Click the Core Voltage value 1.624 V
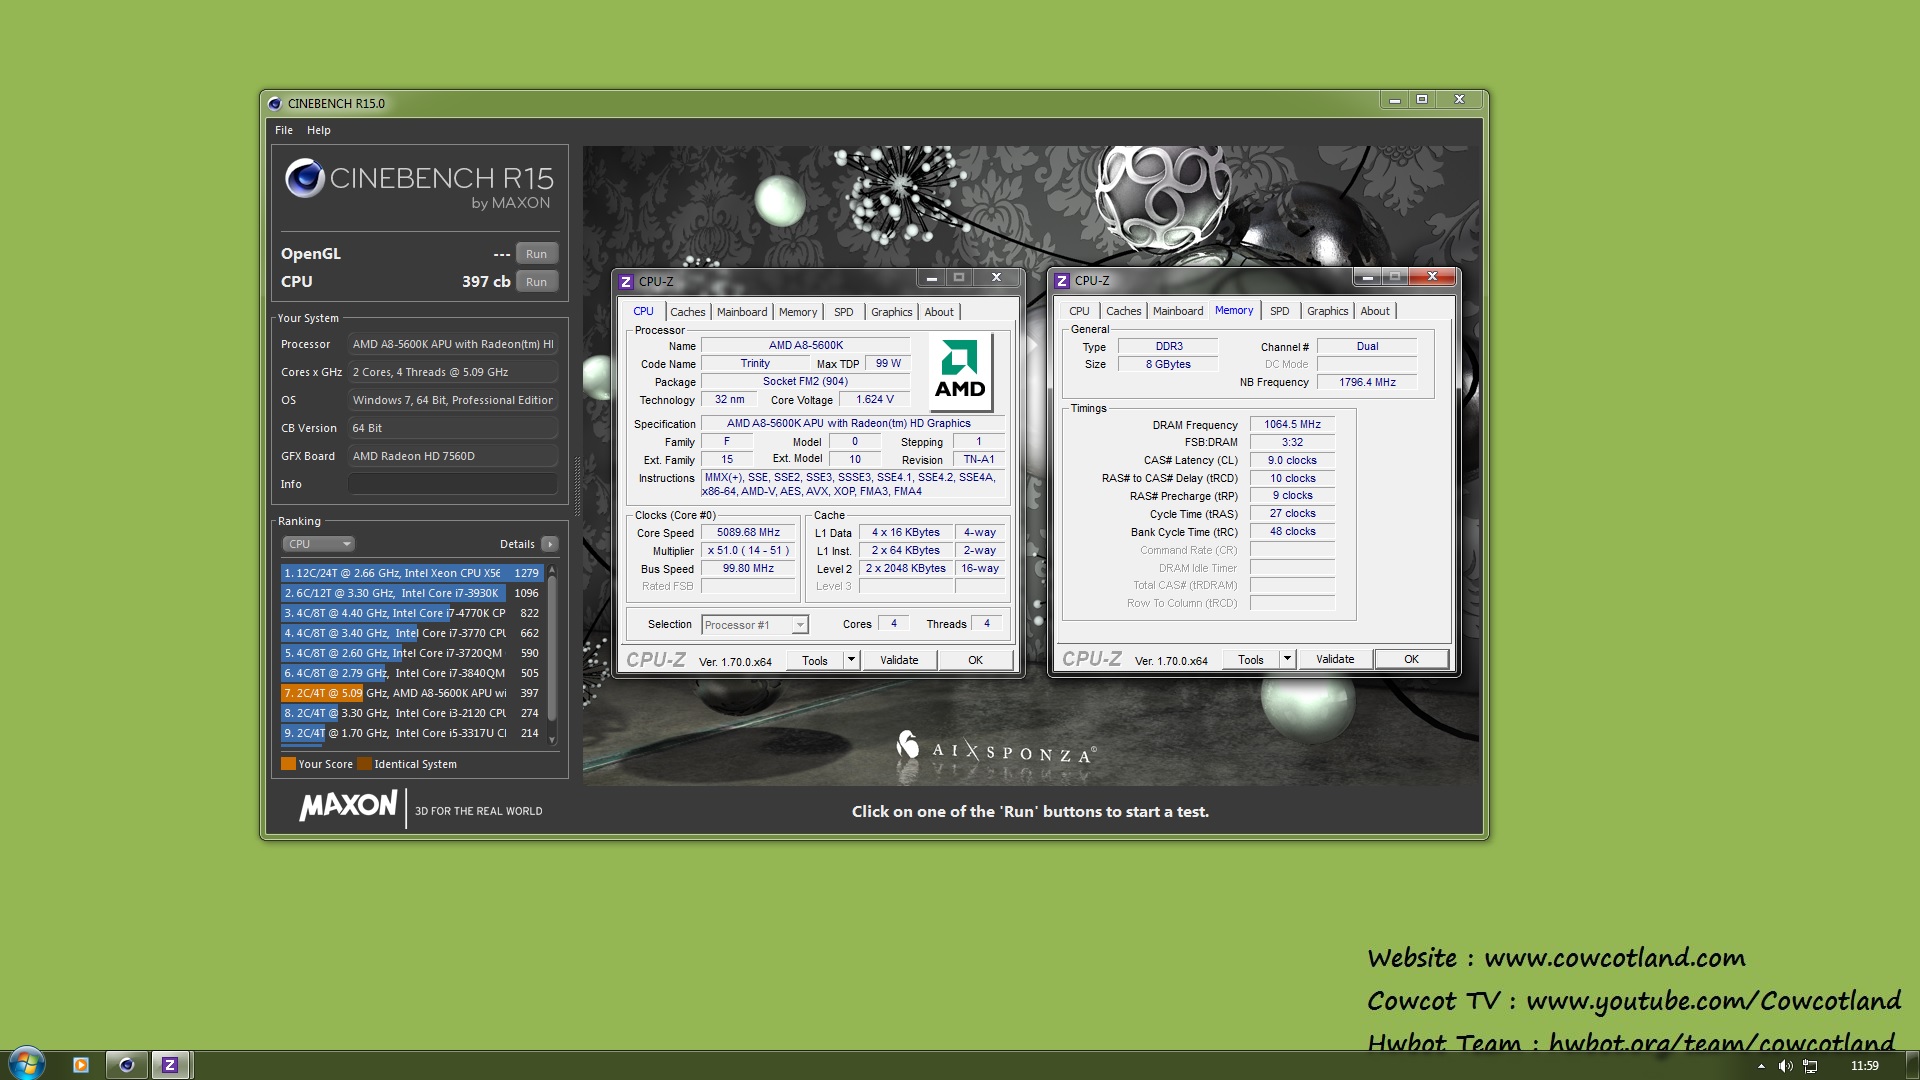 875,399
